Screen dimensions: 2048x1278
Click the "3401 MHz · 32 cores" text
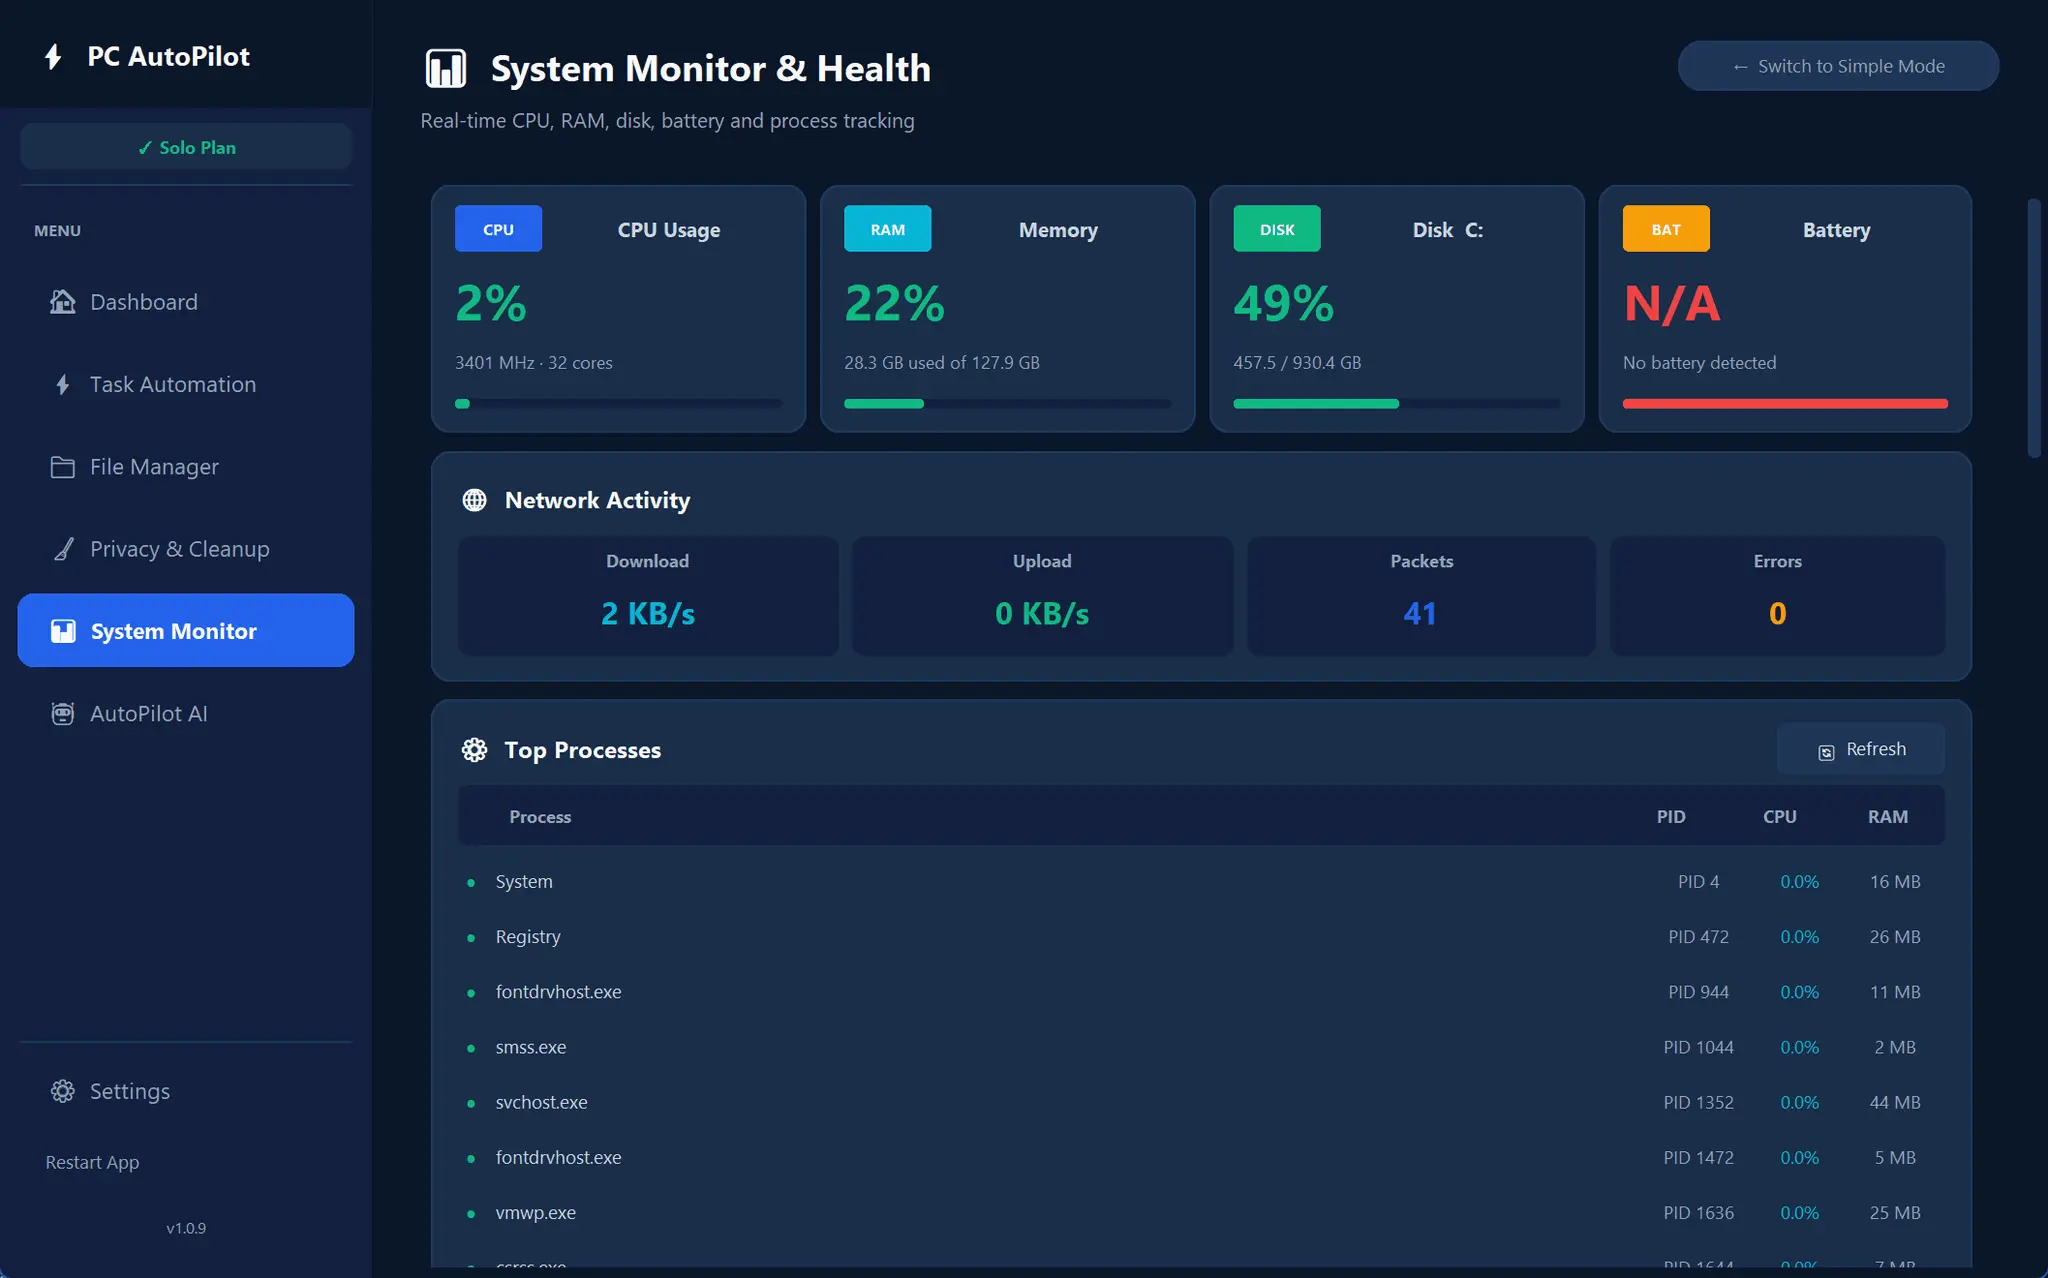point(534,363)
